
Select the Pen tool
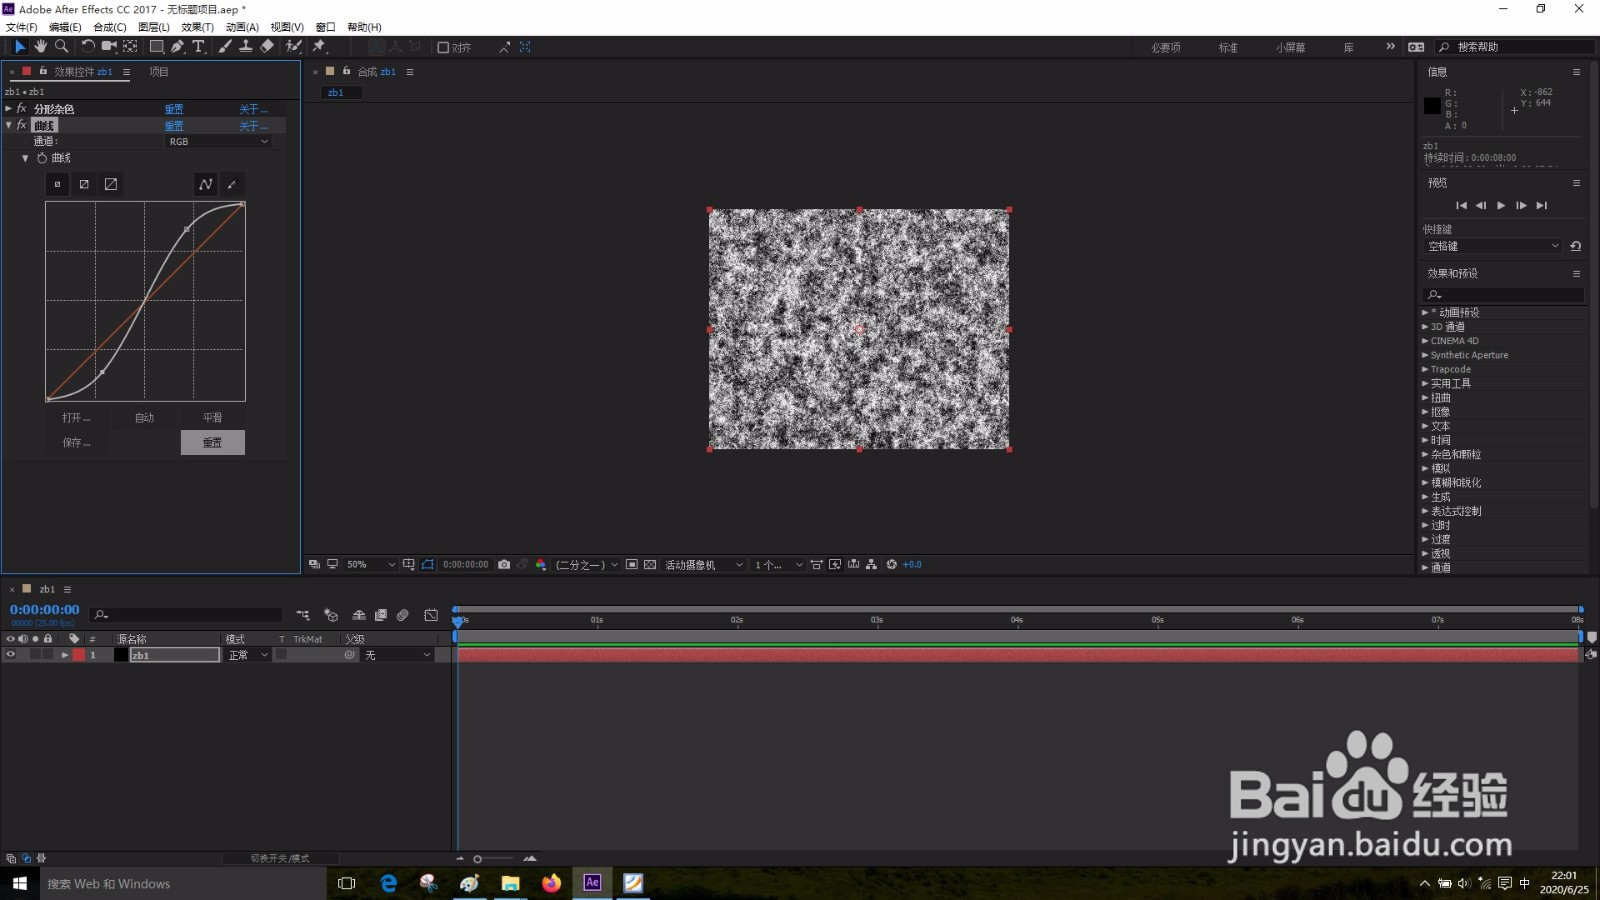177,46
